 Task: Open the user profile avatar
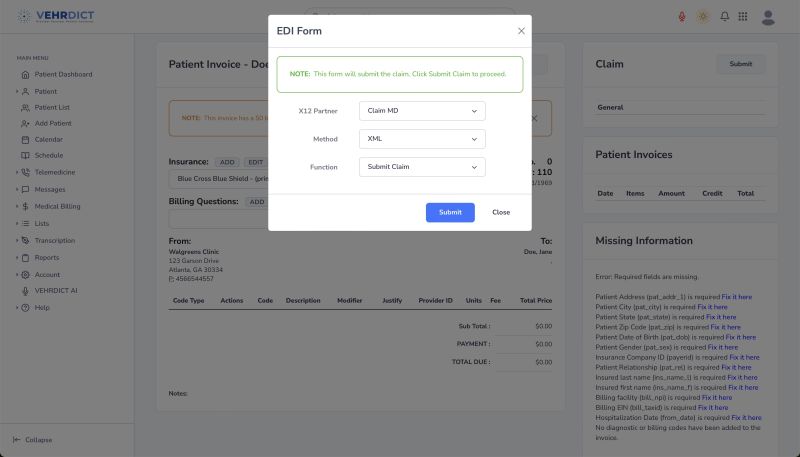pos(768,17)
